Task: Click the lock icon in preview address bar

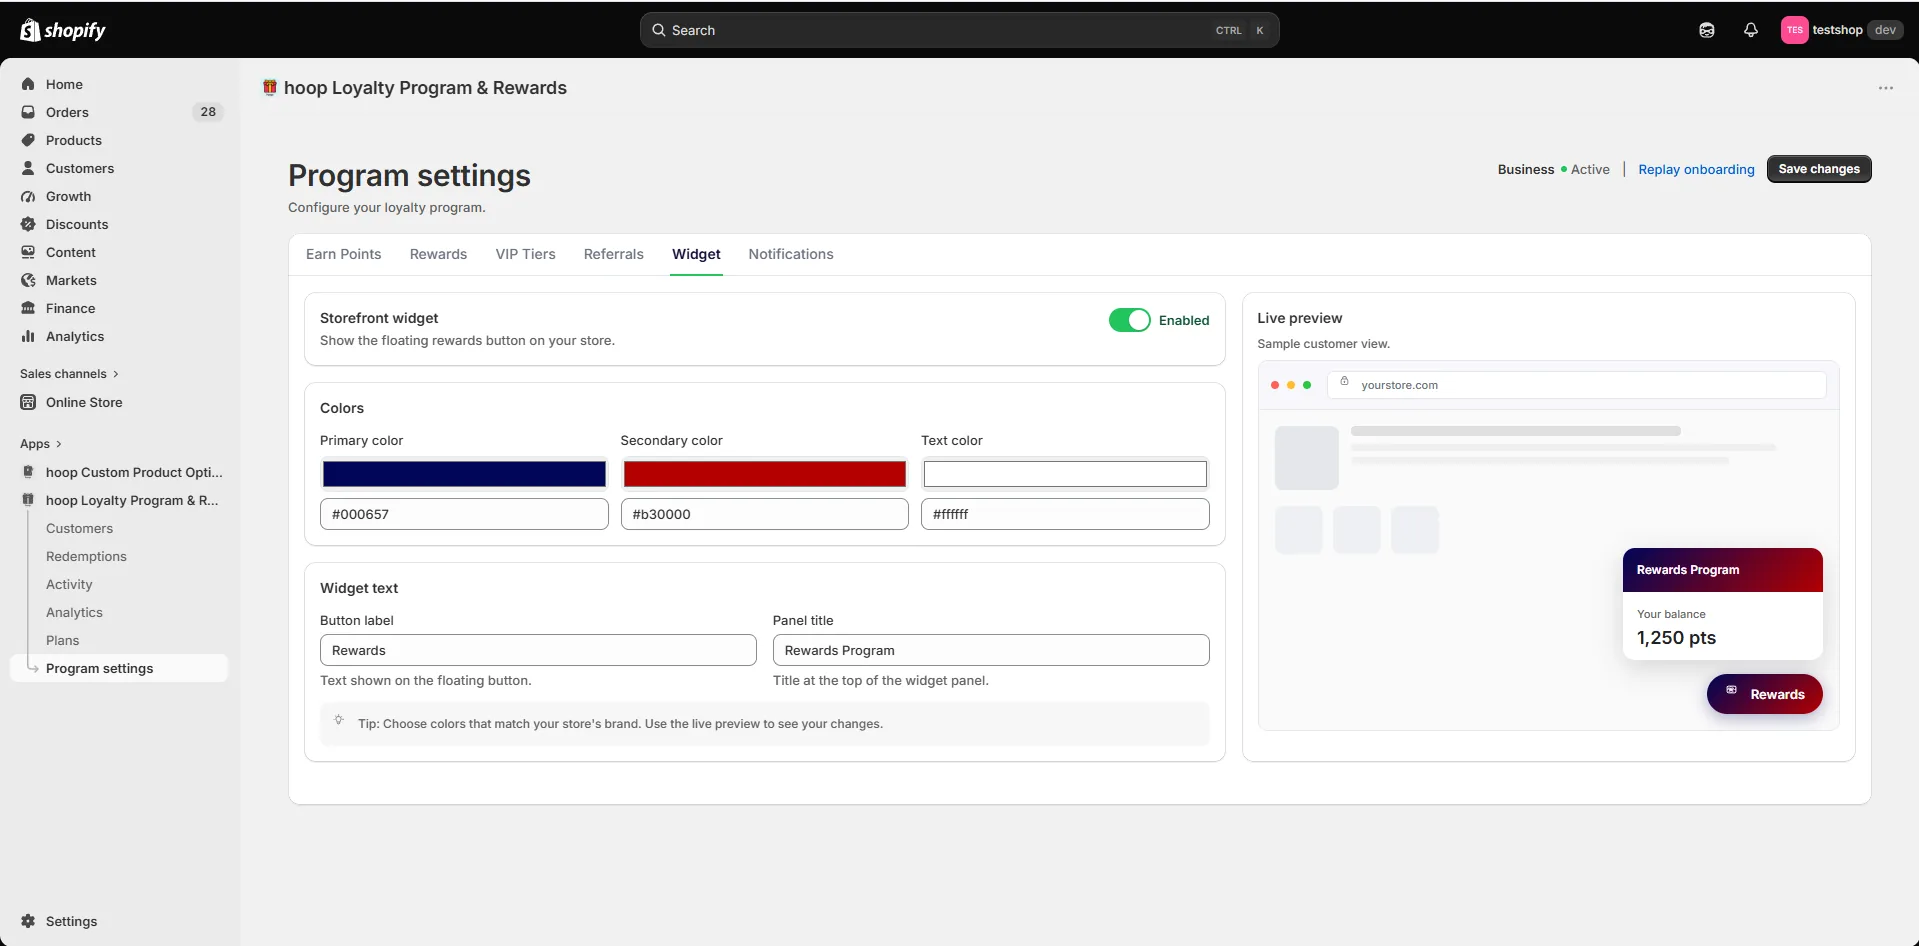Action: pos(1345,382)
